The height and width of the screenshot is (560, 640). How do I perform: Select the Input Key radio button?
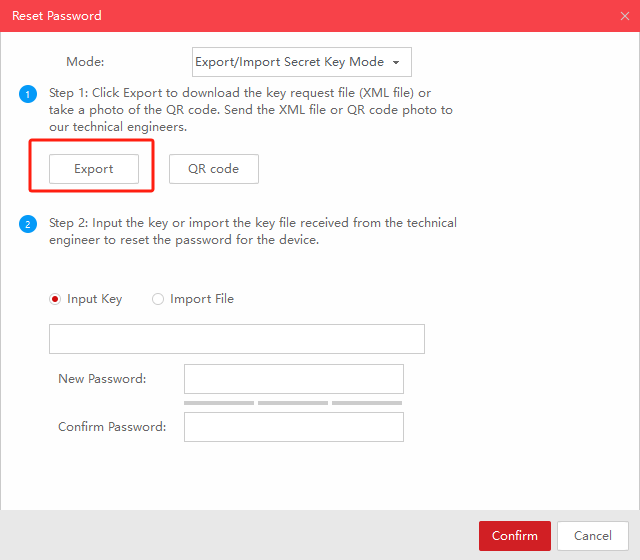[x=55, y=299]
